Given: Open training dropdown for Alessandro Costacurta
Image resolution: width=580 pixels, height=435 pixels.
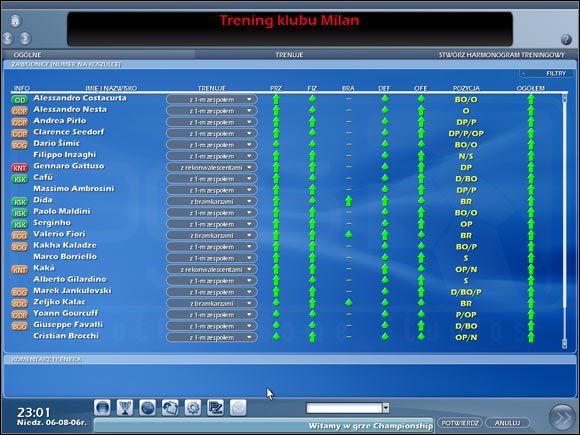Looking at the screenshot, I should (x=212, y=100).
